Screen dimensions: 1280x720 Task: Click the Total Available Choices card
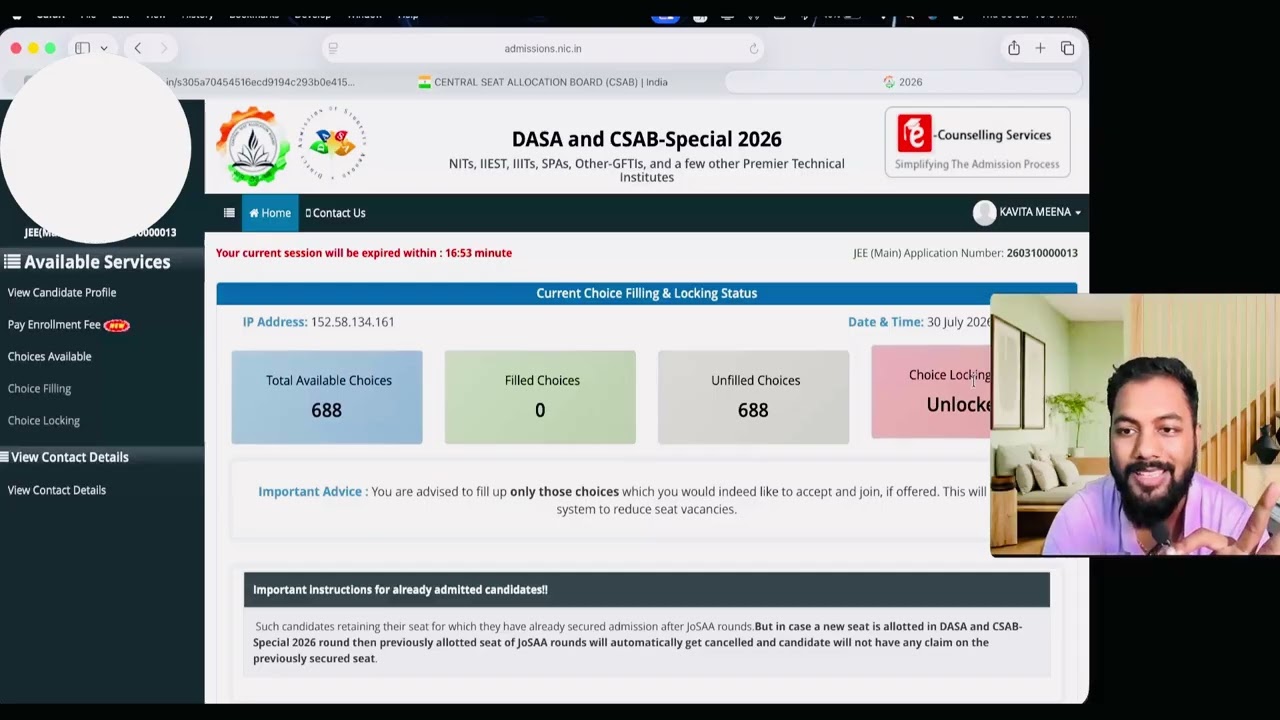[327, 397]
